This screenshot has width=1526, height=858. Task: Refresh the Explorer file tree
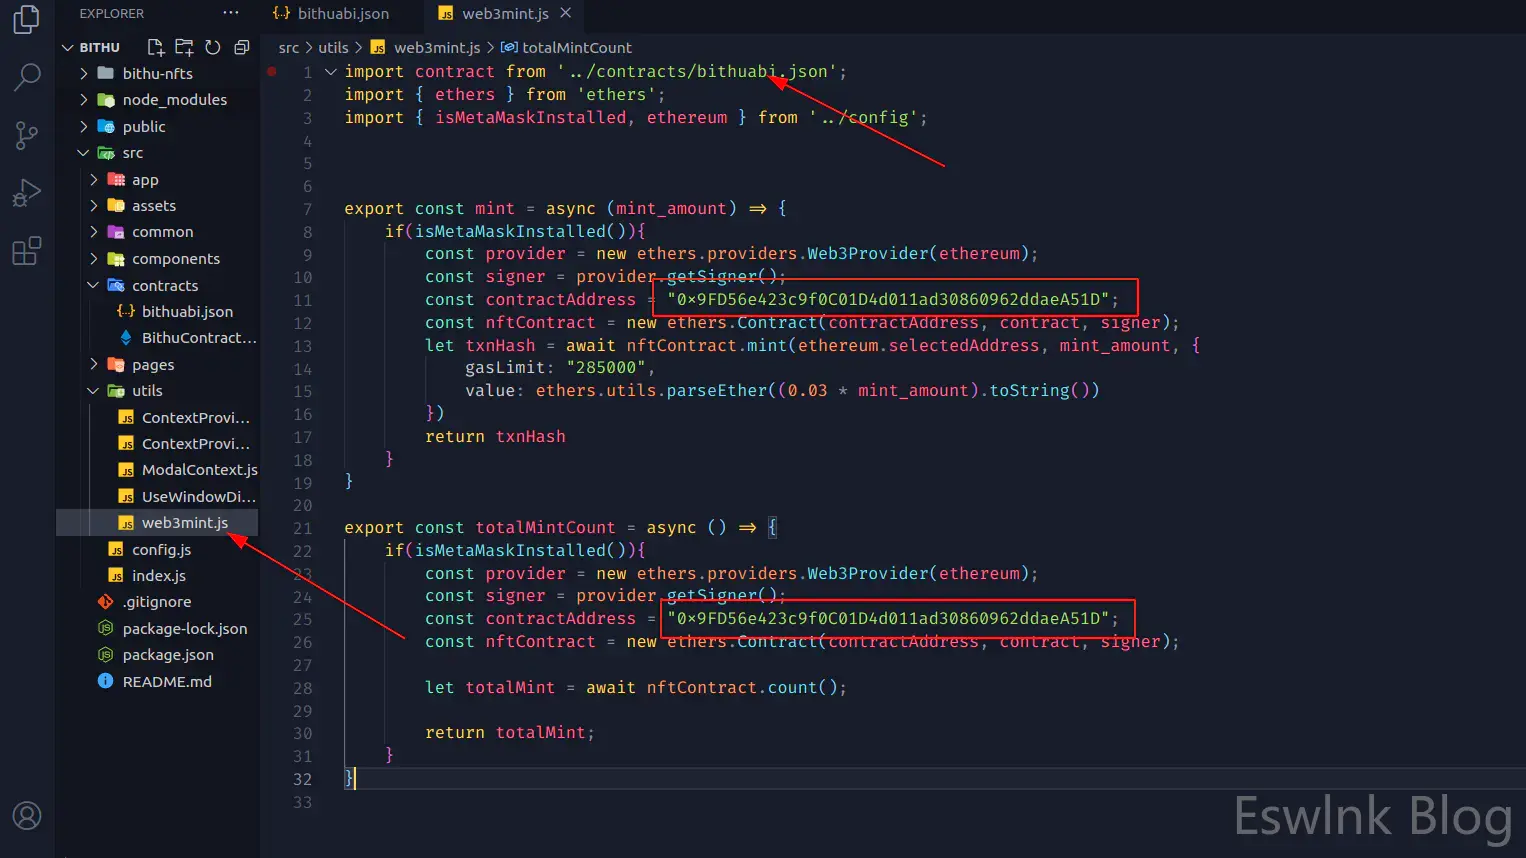click(x=213, y=47)
